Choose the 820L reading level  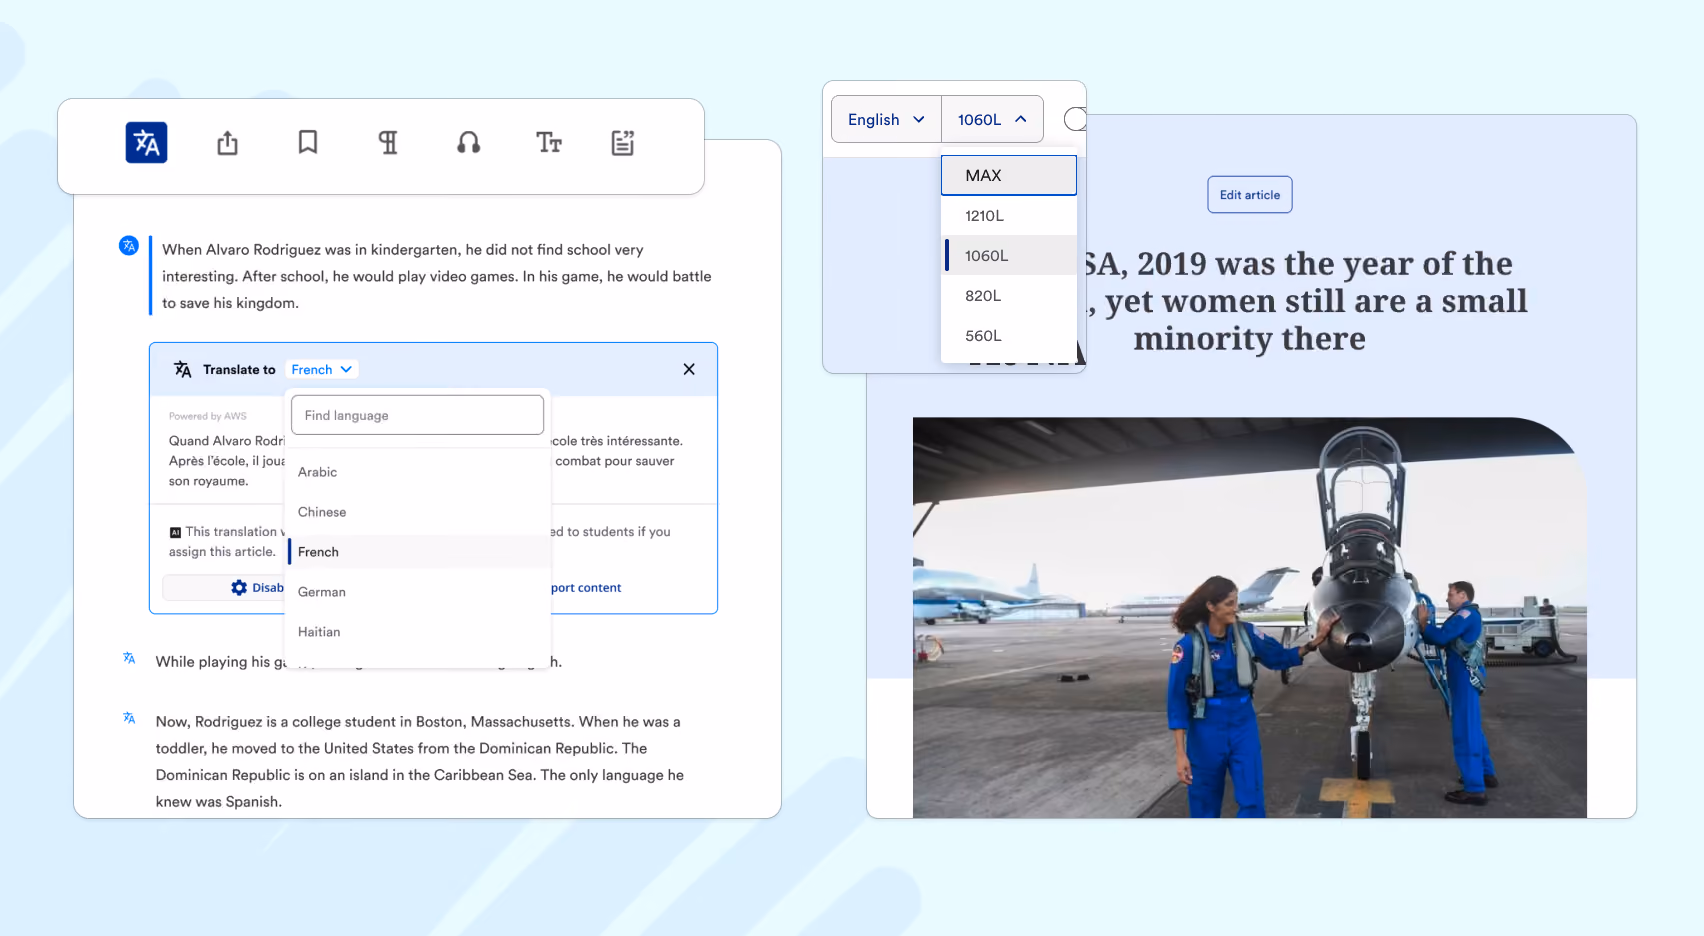(1009, 295)
